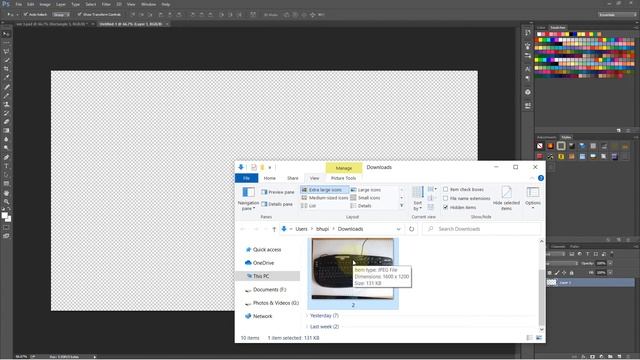
Task: Open the History panel icon in Photoshop dock
Action: (528, 33)
